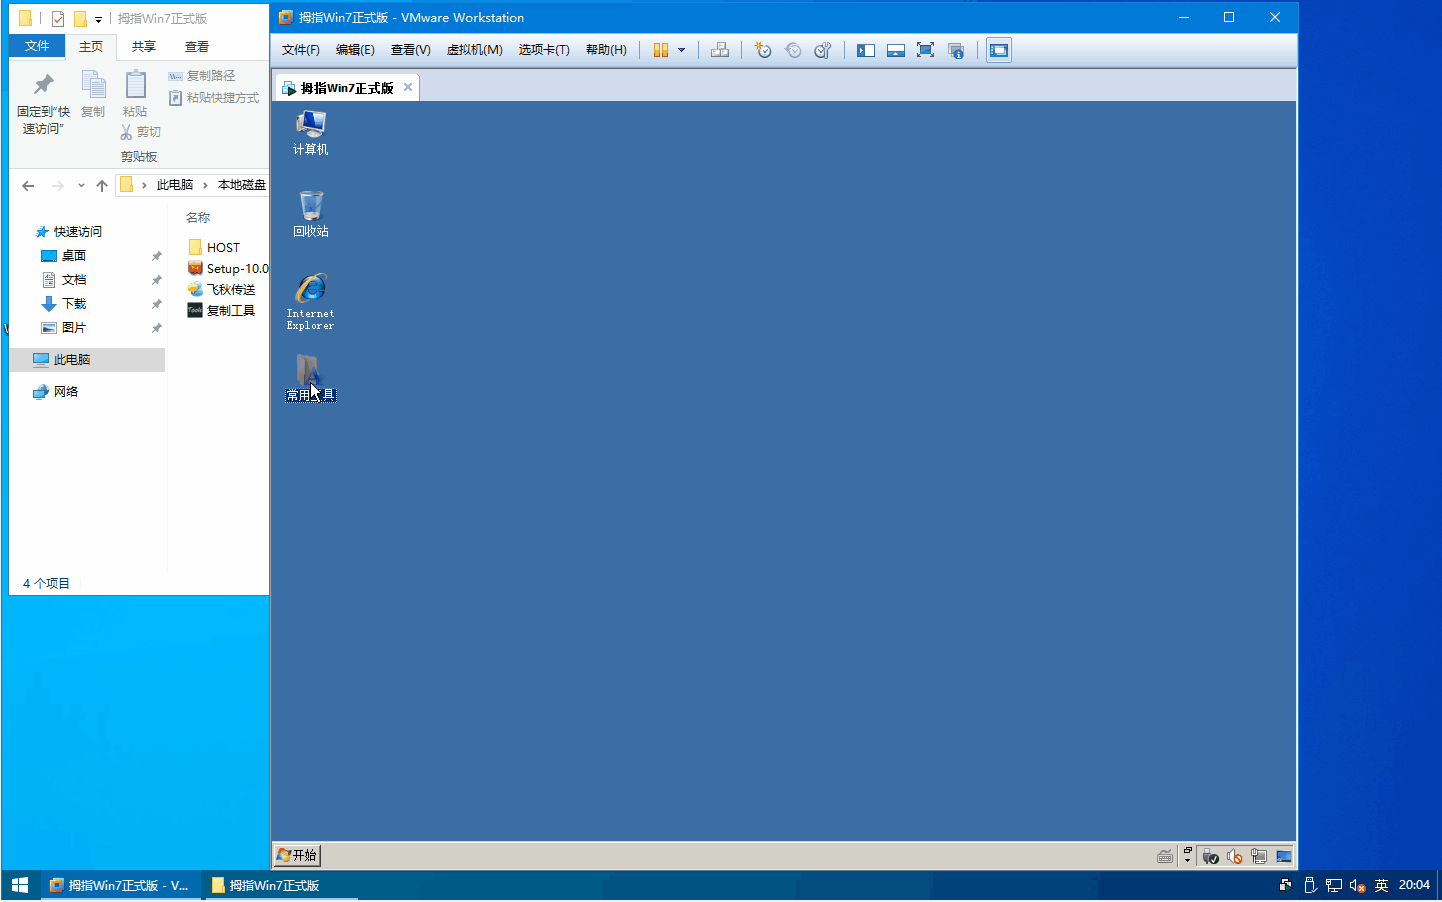Click the Send Ctrl+Alt+Del keyboard icon
This screenshot has height=902, width=1442.
[x=720, y=50]
